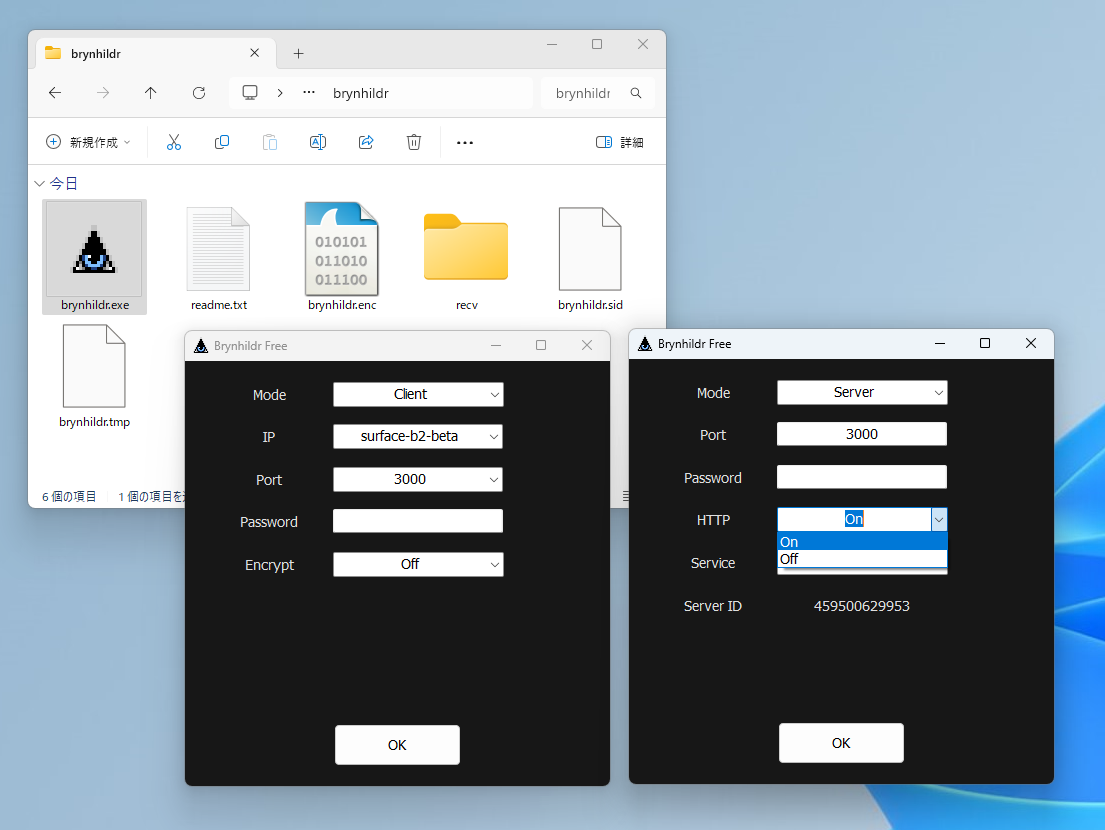
Task: Click the brynhildr address bar path text
Action: (x=361, y=93)
